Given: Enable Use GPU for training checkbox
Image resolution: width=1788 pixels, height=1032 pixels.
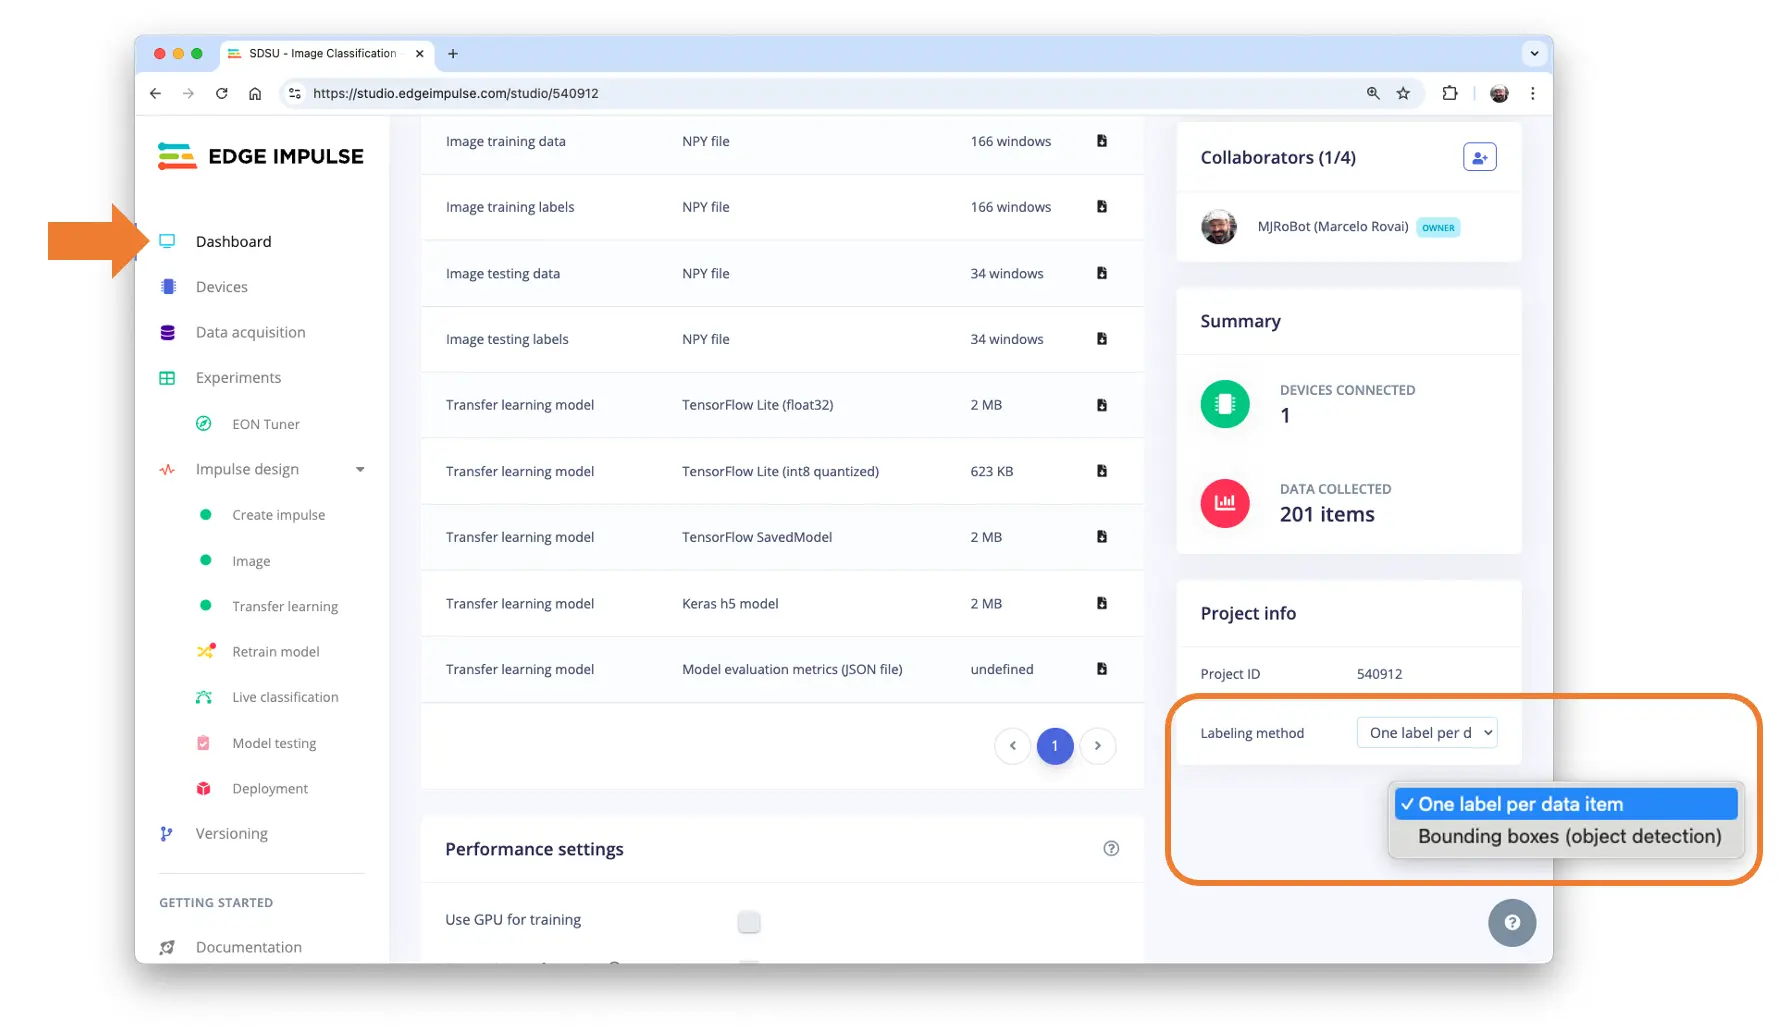Looking at the screenshot, I should click(x=749, y=921).
